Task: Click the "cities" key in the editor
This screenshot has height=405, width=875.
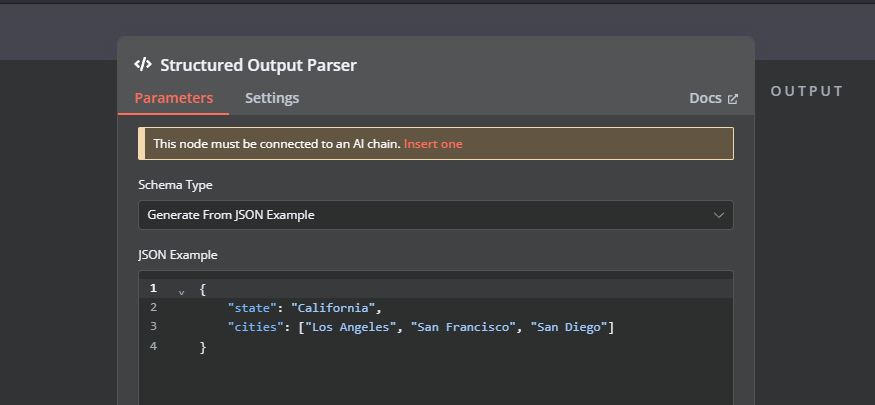Action: [253, 327]
